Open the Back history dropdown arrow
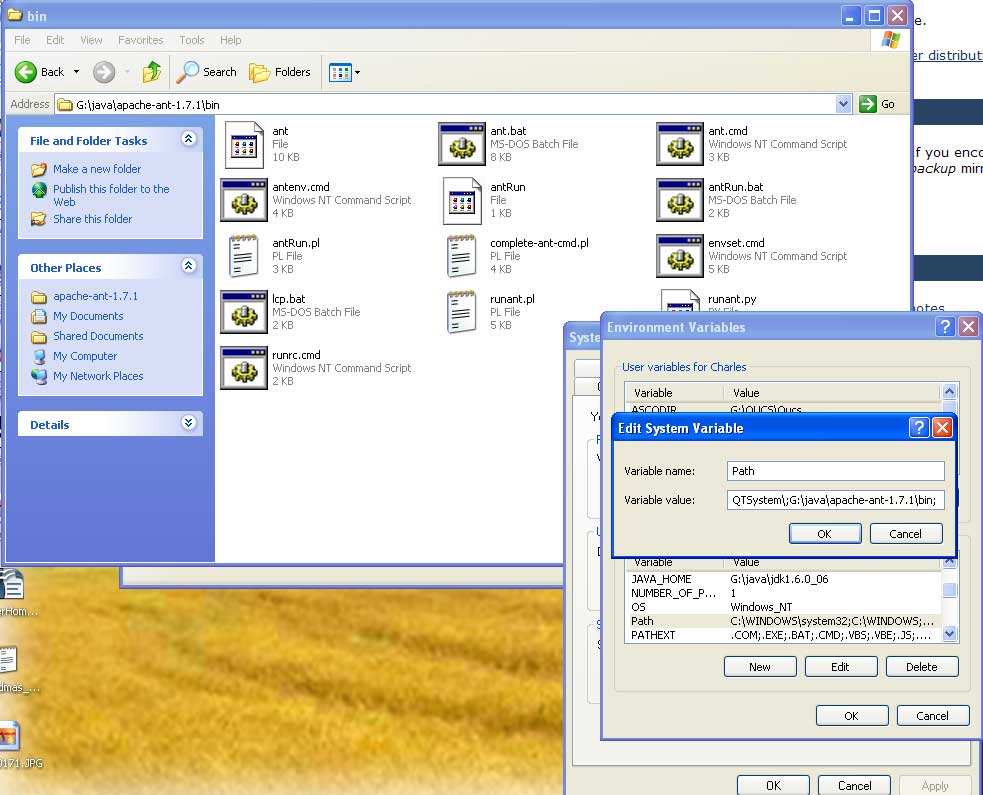Screen dimensions: 983x795 pyautogui.click(x=76, y=72)
